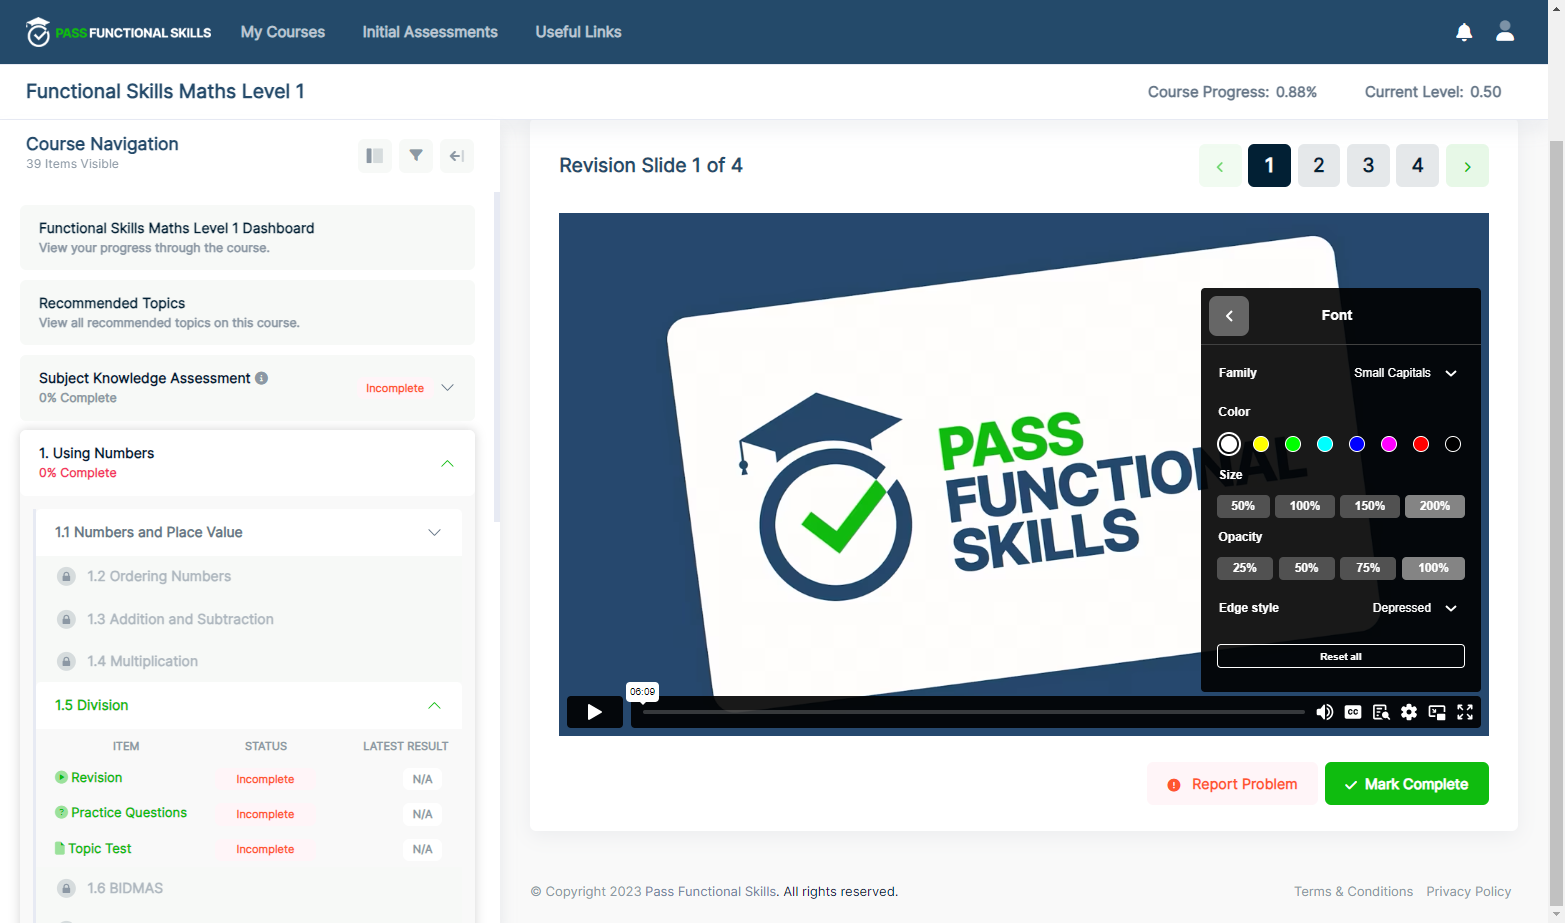This screenshot has width=1565, height=923.
Task: Go to the next revision slide arrow
Action: (x=1467, y=166)
